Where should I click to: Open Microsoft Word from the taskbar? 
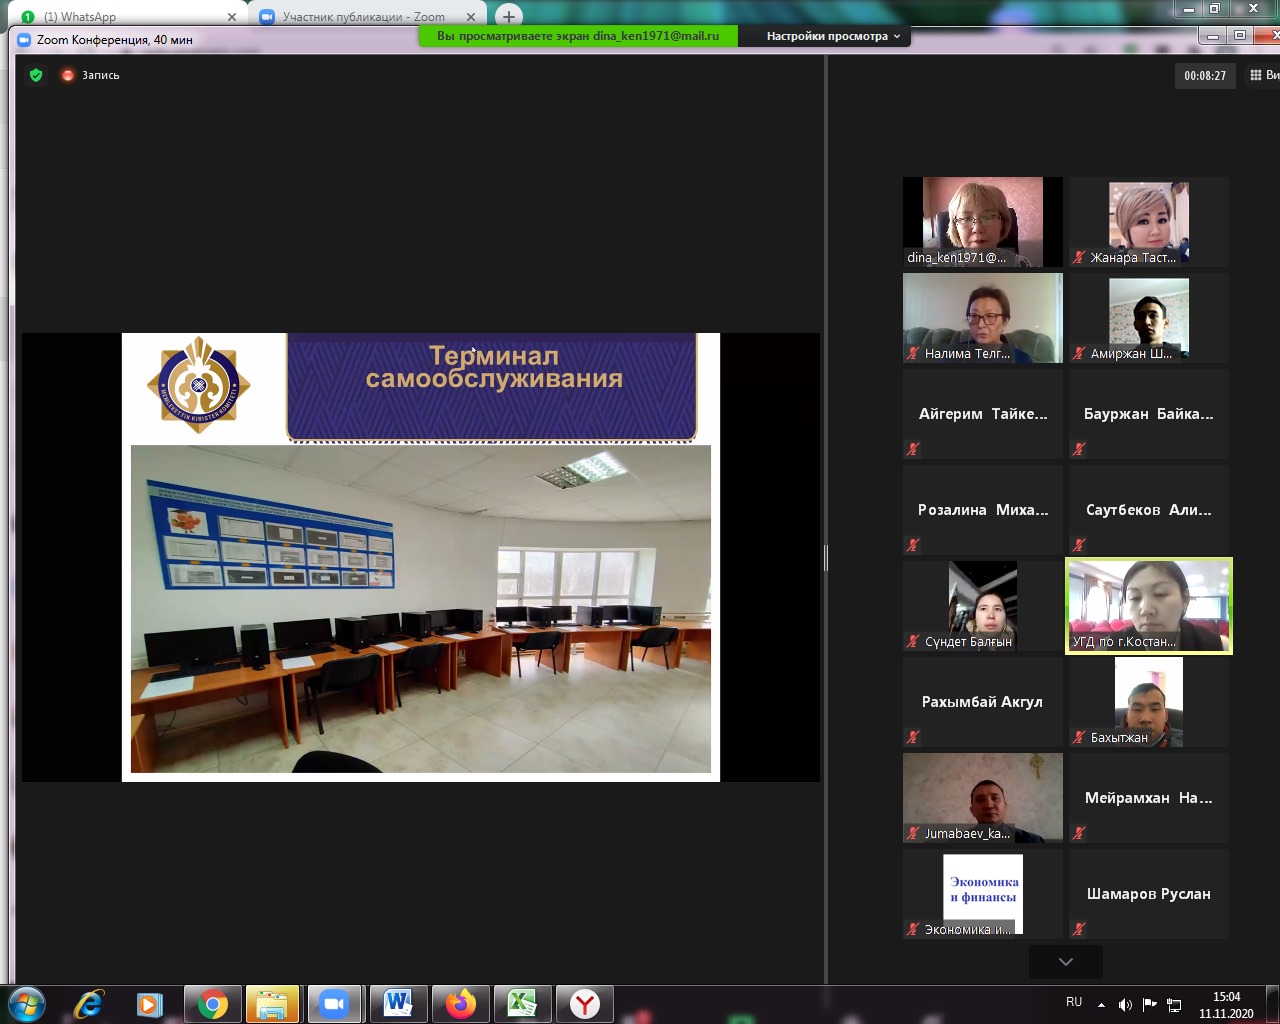tap(398, 1004)
